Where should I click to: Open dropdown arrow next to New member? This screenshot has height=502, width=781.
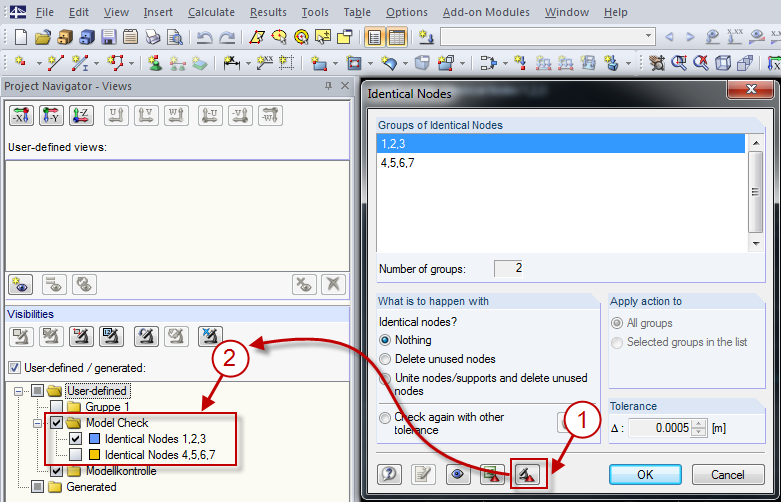click(x=96, y=63)
